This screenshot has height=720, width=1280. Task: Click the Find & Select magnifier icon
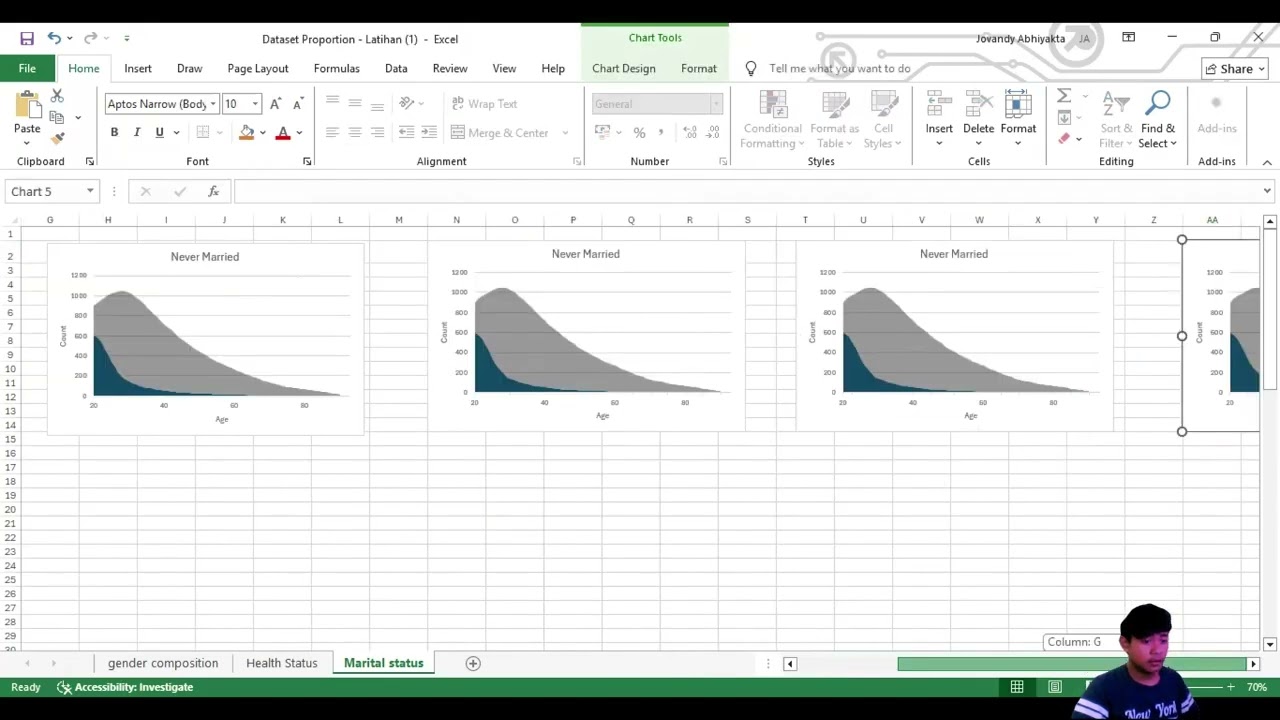point(1158,104)
